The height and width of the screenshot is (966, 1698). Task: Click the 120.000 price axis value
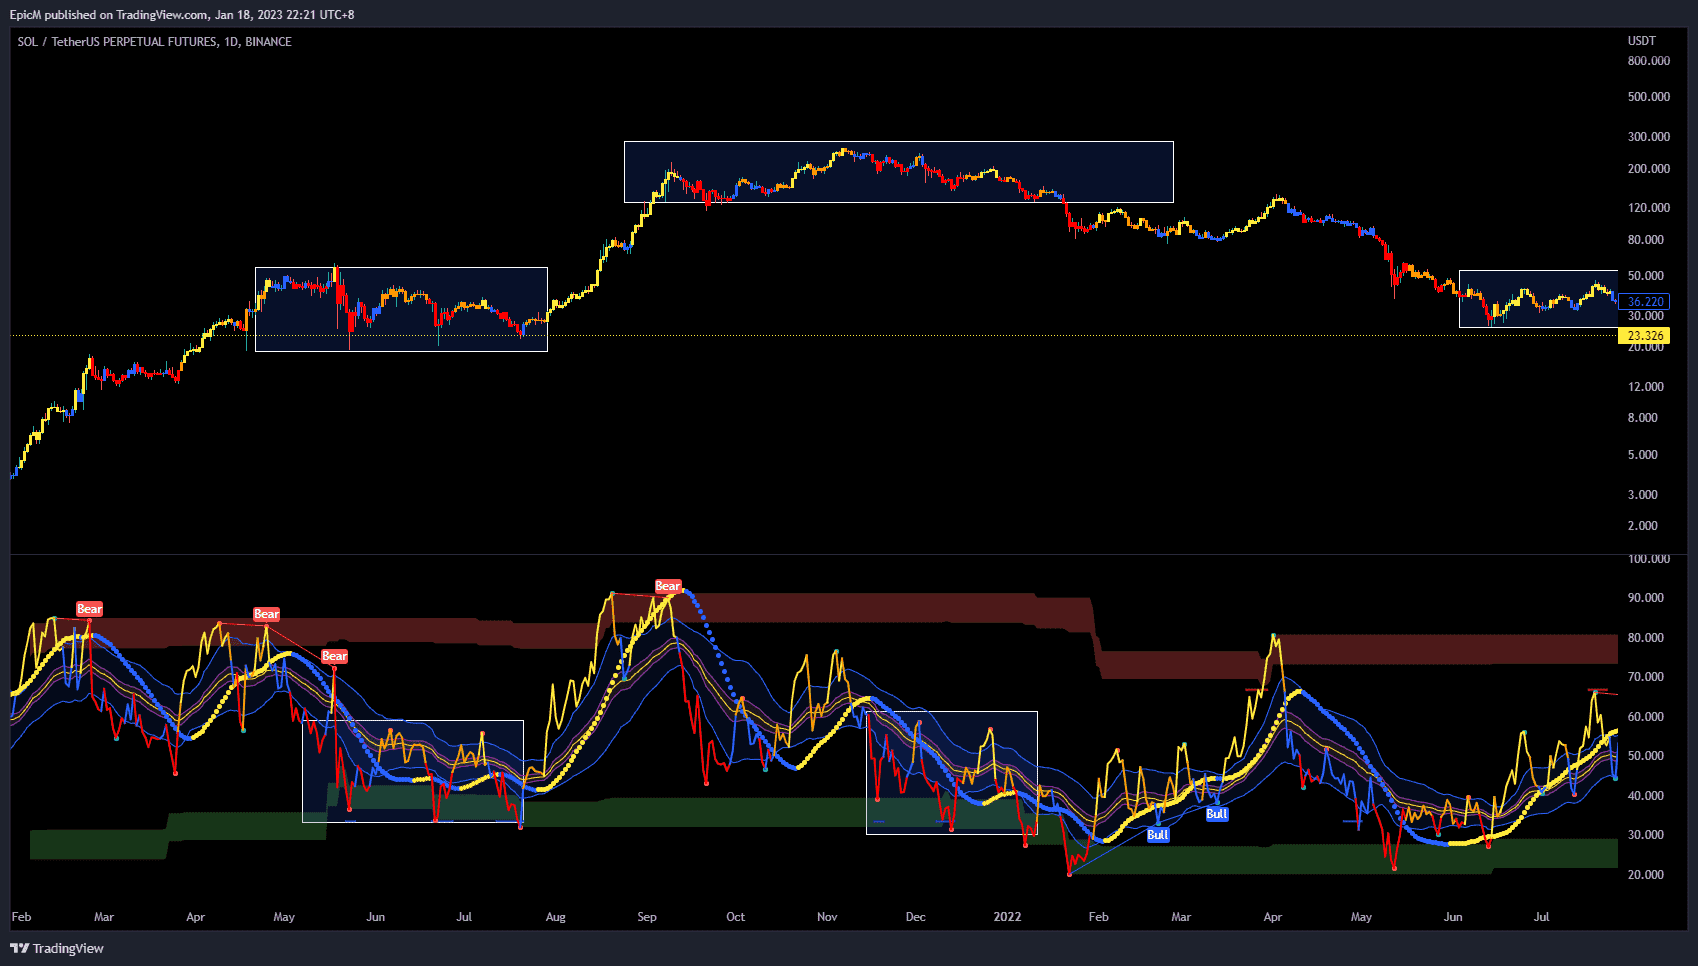[x=1649, y=208]
